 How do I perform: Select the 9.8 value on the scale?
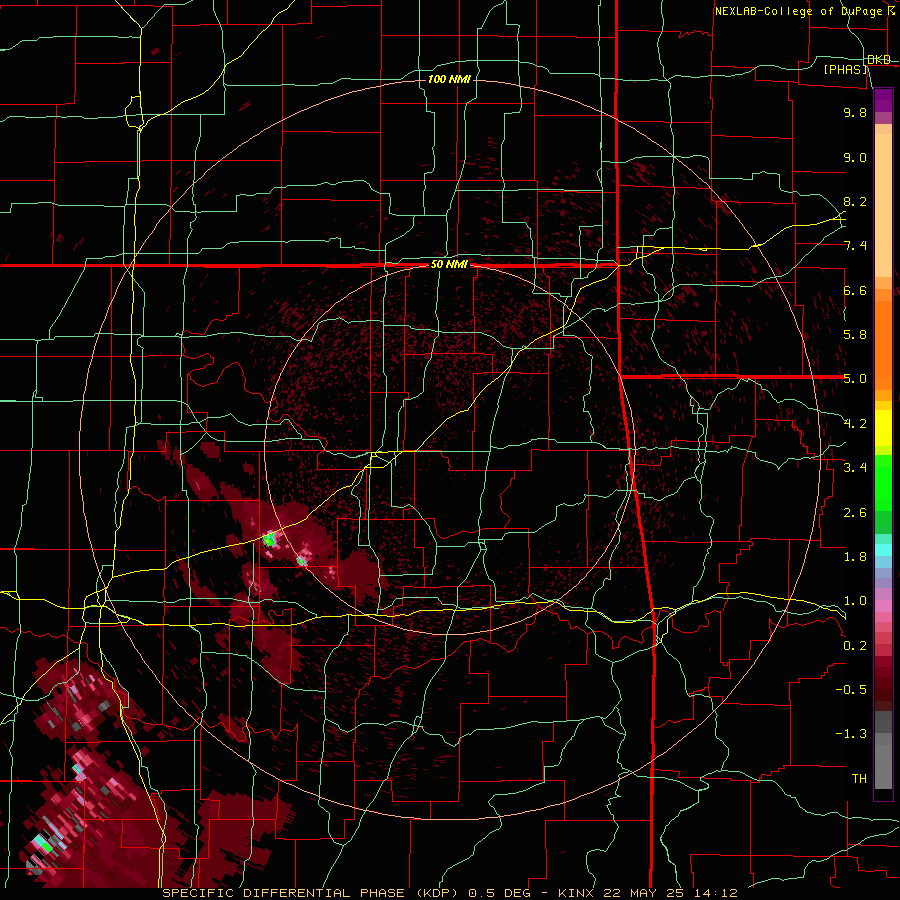tap(855, 112)
